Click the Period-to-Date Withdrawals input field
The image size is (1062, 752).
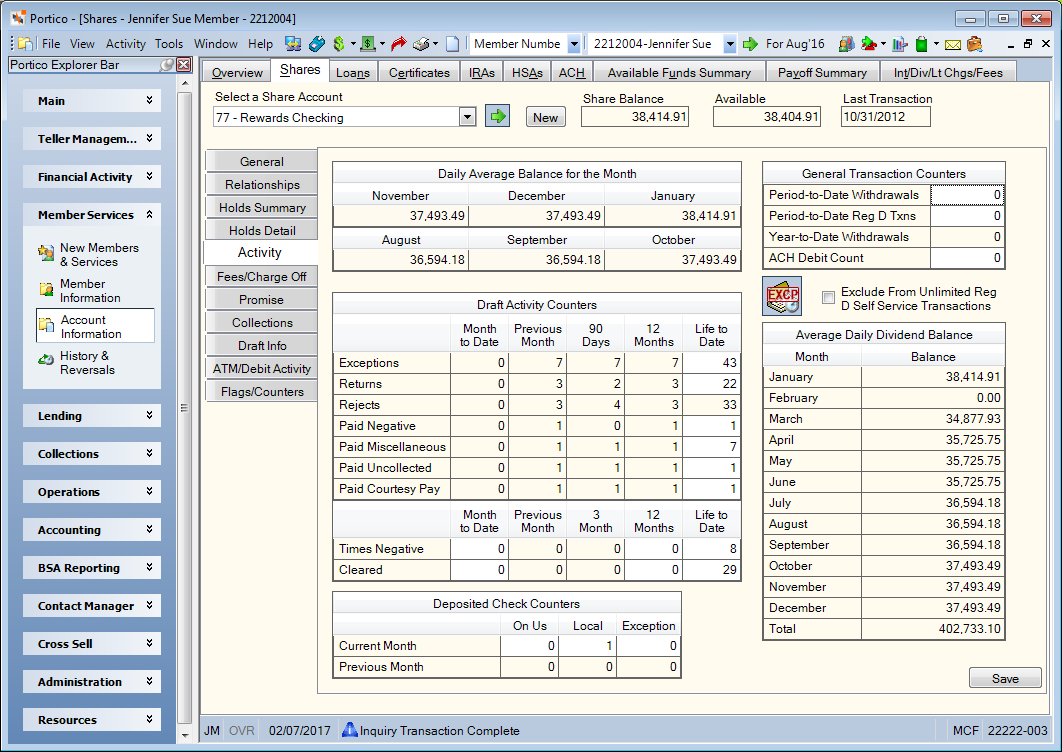[967, 195]
